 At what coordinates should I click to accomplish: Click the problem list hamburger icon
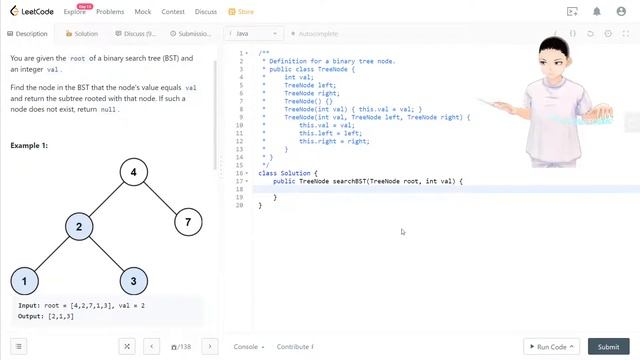pos(19,347)
